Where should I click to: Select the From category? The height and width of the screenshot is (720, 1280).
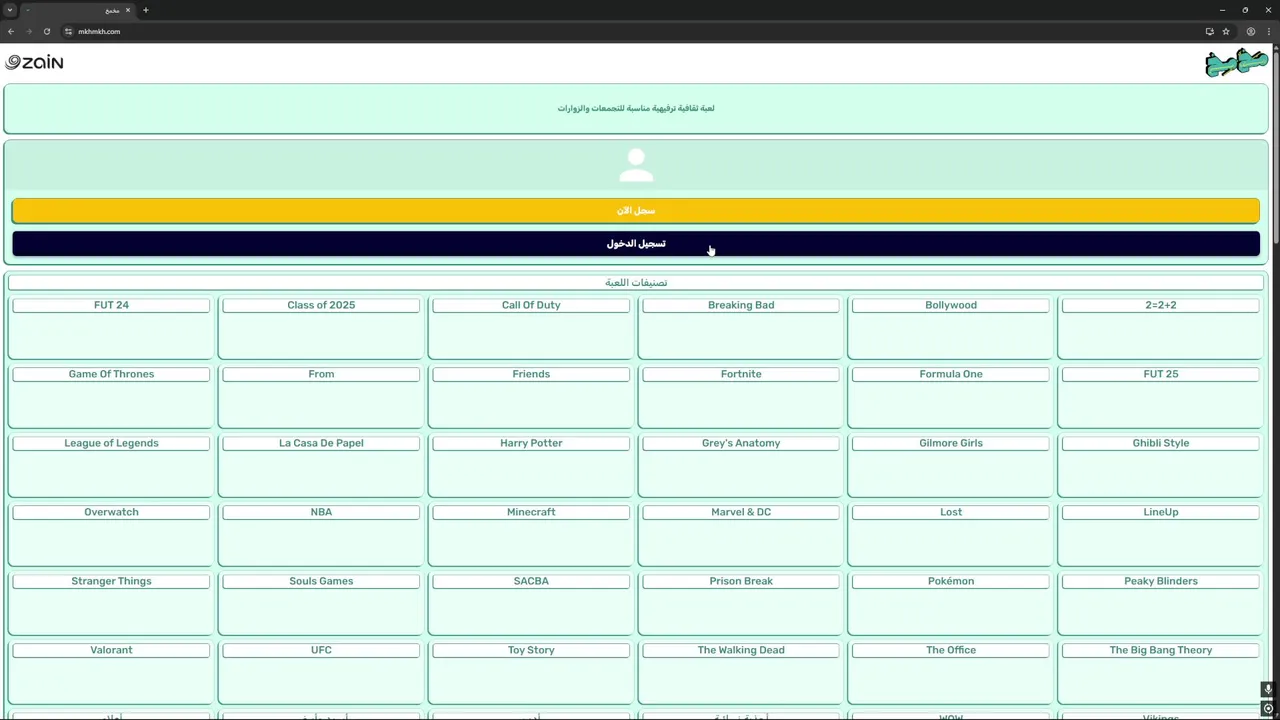point(321,396)
